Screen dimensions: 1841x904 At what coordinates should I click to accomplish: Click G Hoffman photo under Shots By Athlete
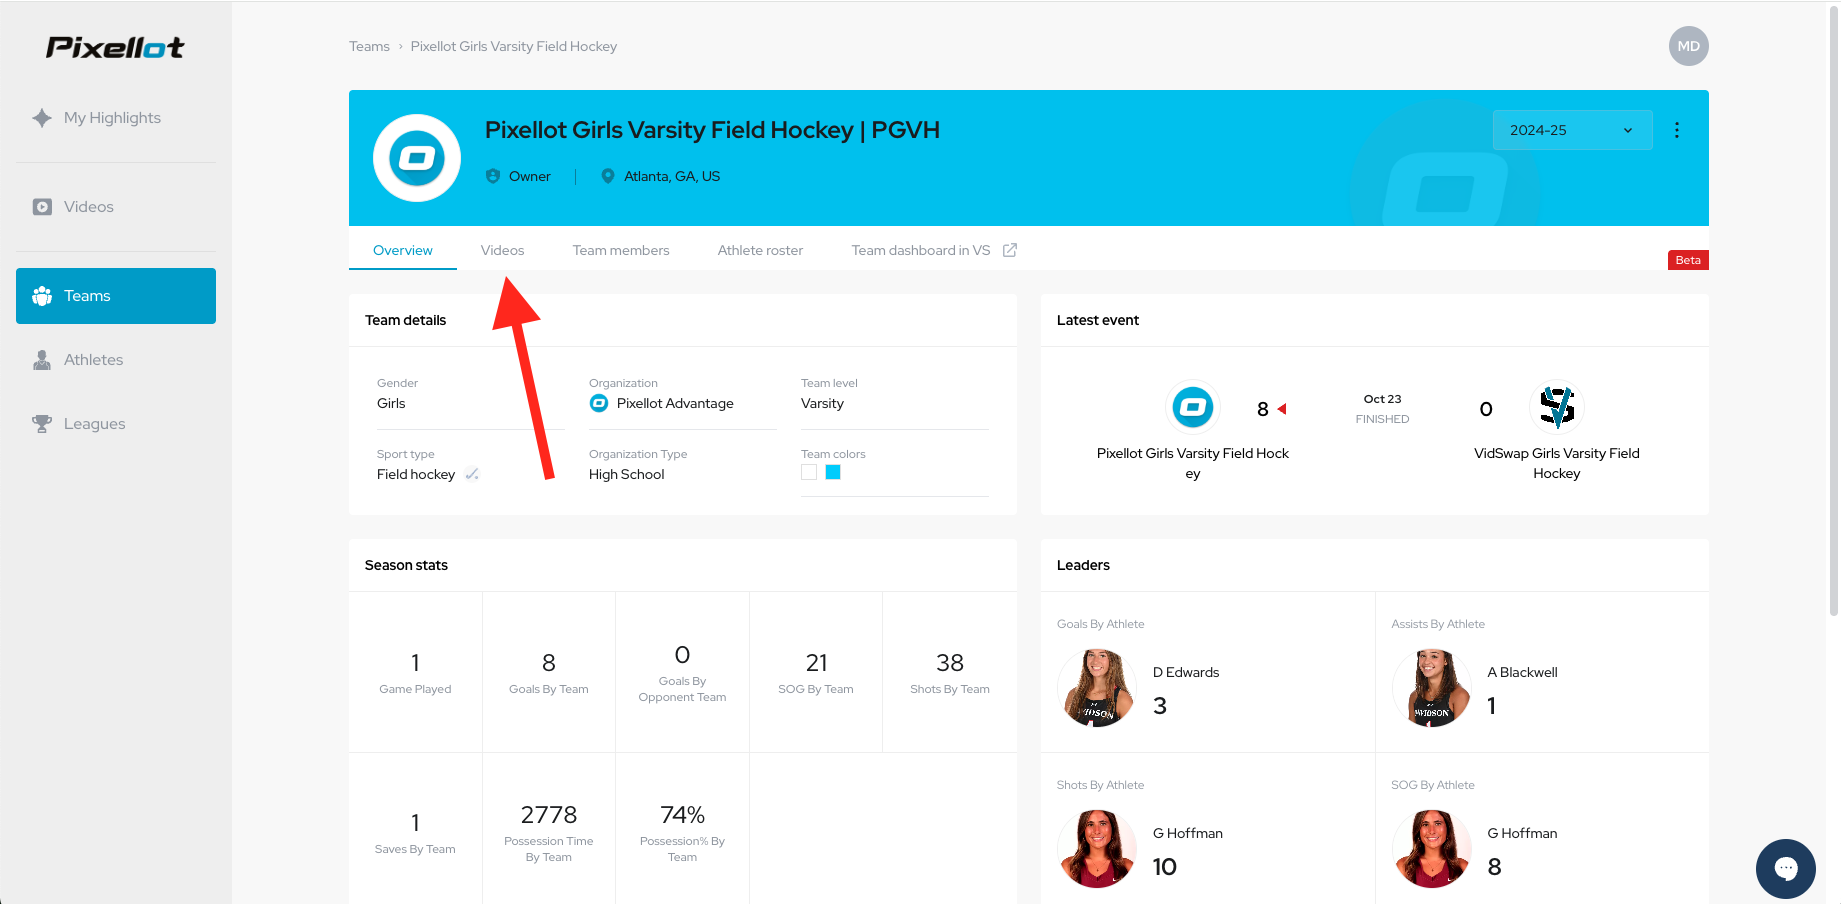point(1097,849)
